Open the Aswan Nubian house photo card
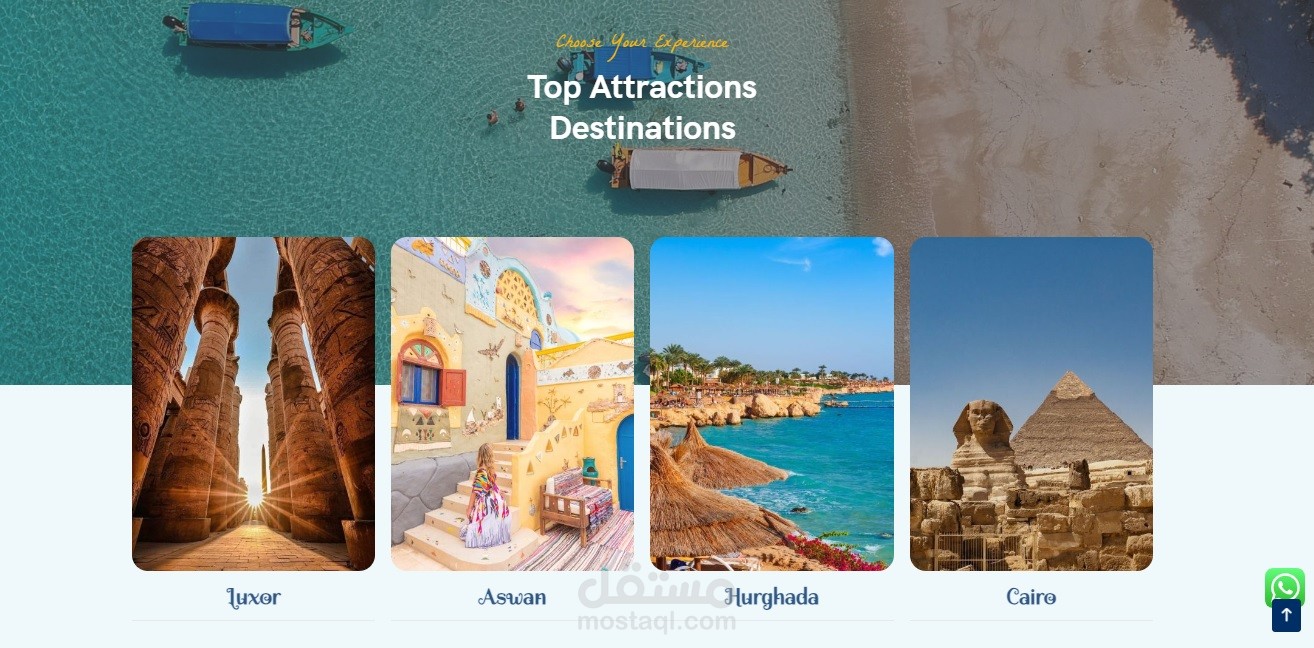The width and height of the screenshot is (1314, 648). tap(512, 404)
